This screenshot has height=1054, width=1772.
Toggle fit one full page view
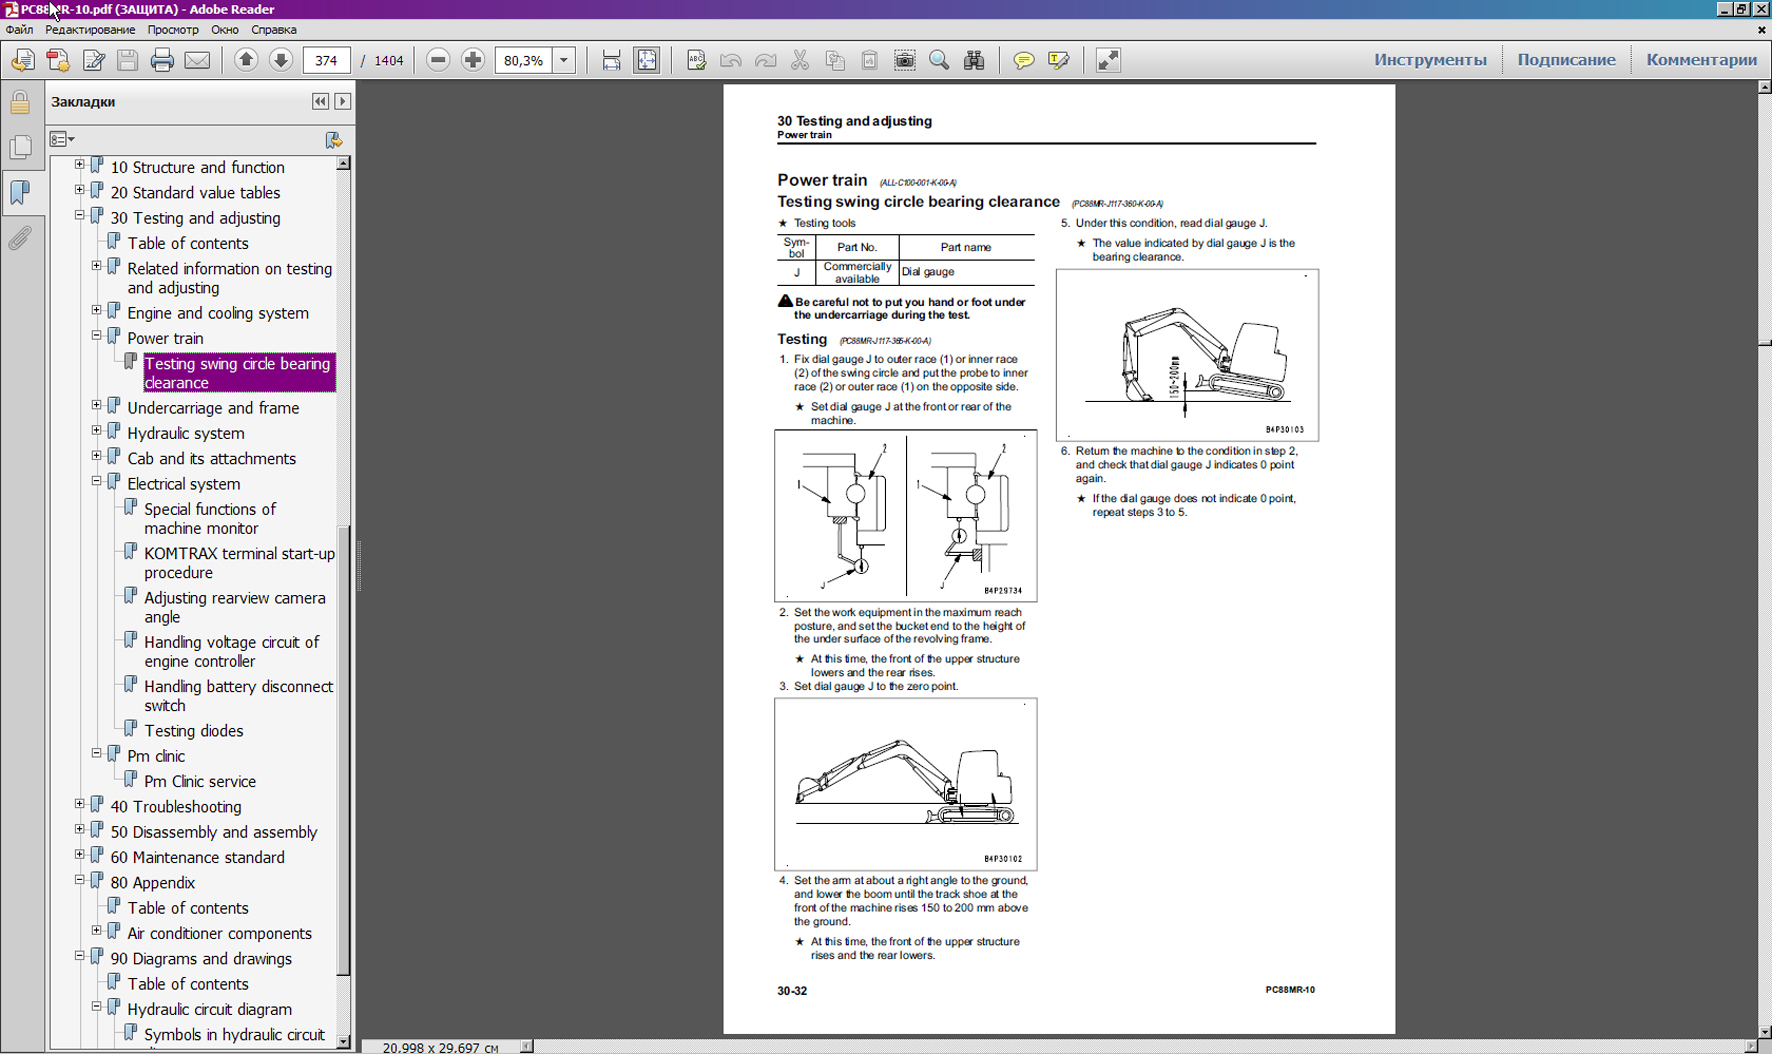pyautogui.click(x=647, y=61)
